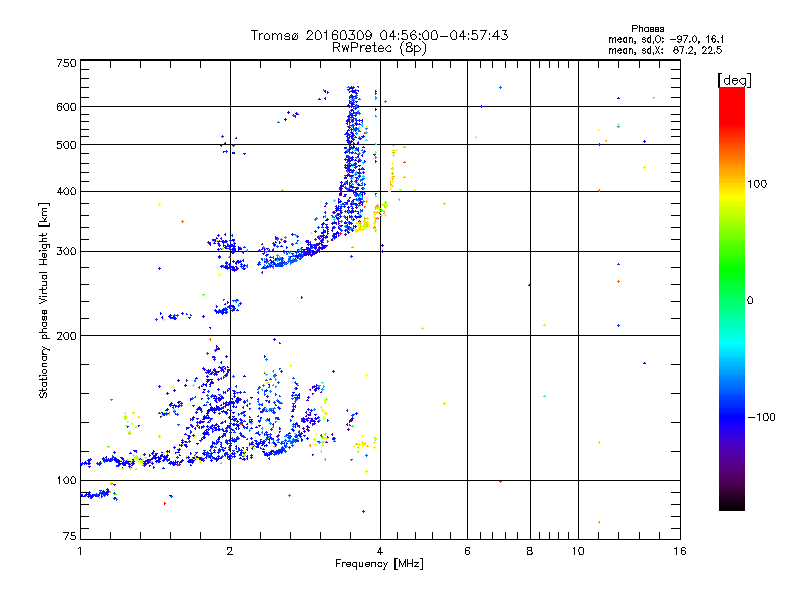Click the y-axis tick label '75'

point(70,536)
